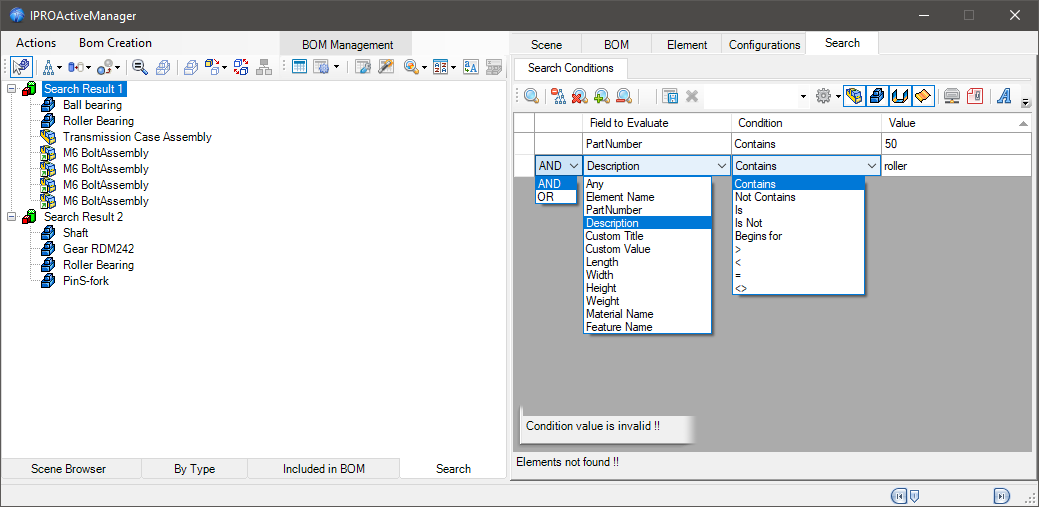Click the save search conditions disk icon
This screenshot has width=1039, height=507.
[670, 96]
